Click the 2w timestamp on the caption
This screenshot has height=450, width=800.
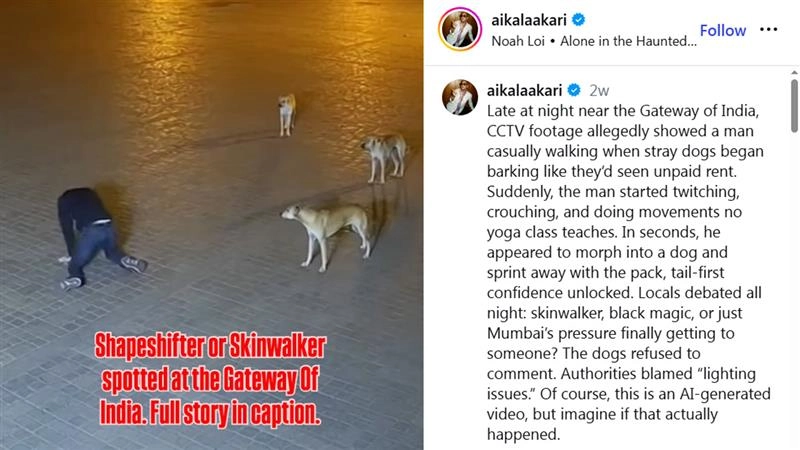pyautogui.click(x=599, y=90)
